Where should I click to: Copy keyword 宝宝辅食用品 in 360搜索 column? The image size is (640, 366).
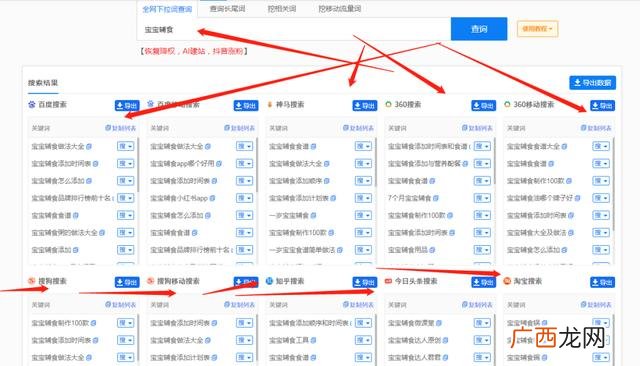432,250
